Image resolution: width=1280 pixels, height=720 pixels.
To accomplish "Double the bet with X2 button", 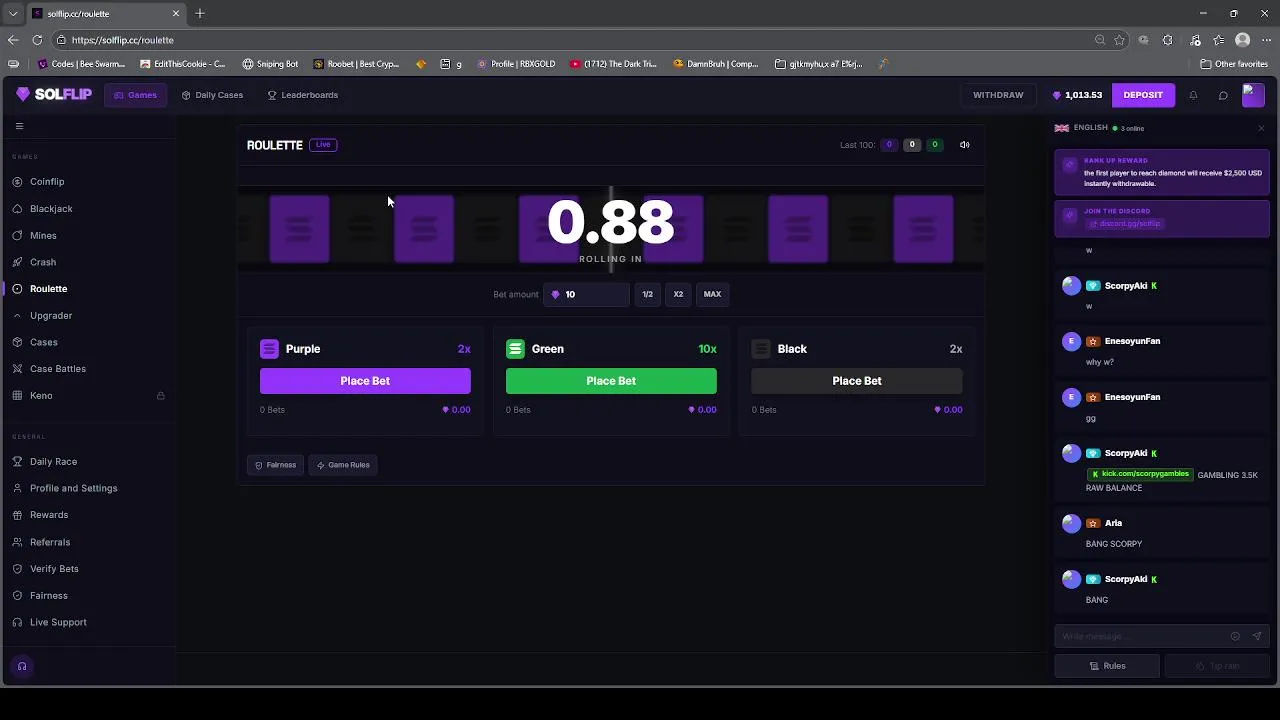I will (x=678, y=294).
